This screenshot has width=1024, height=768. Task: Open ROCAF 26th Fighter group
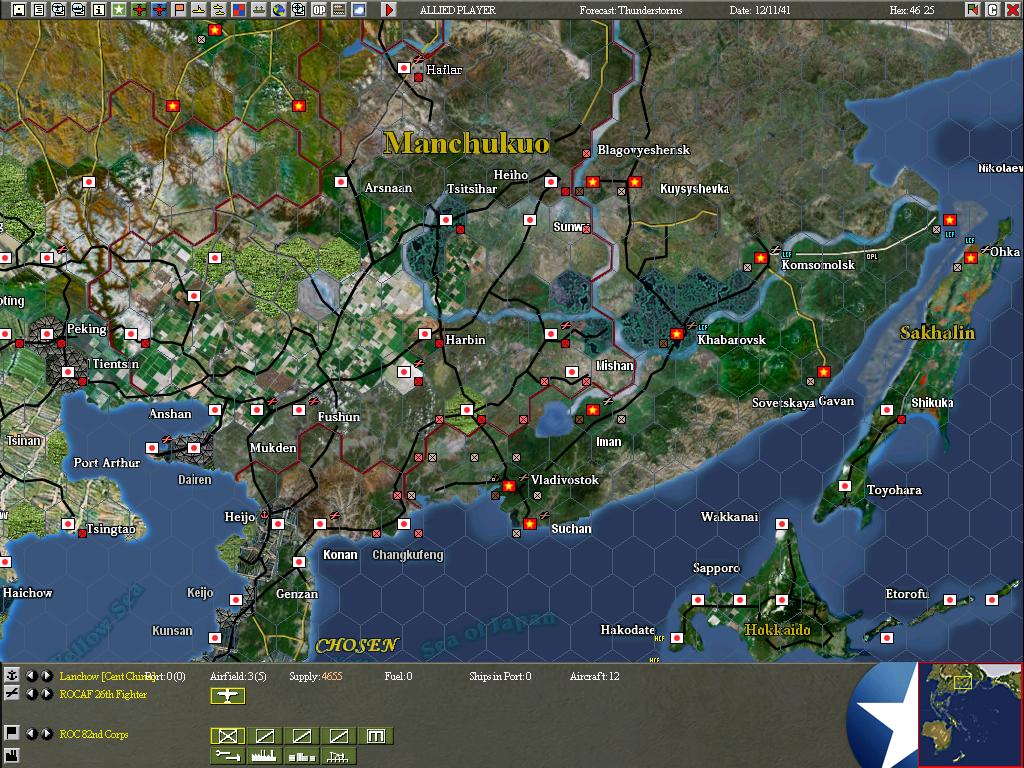pyautogui.click(x=103, y=694)
